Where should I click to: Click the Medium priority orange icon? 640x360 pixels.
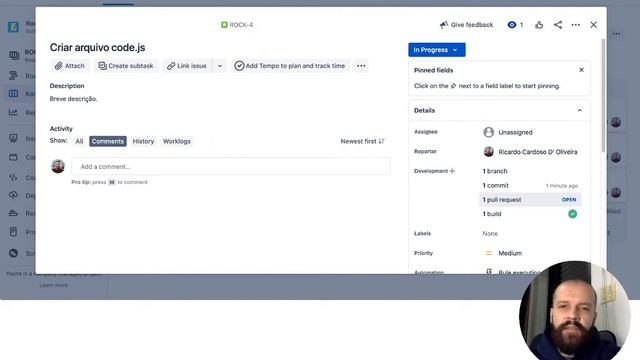pos(489,253)
